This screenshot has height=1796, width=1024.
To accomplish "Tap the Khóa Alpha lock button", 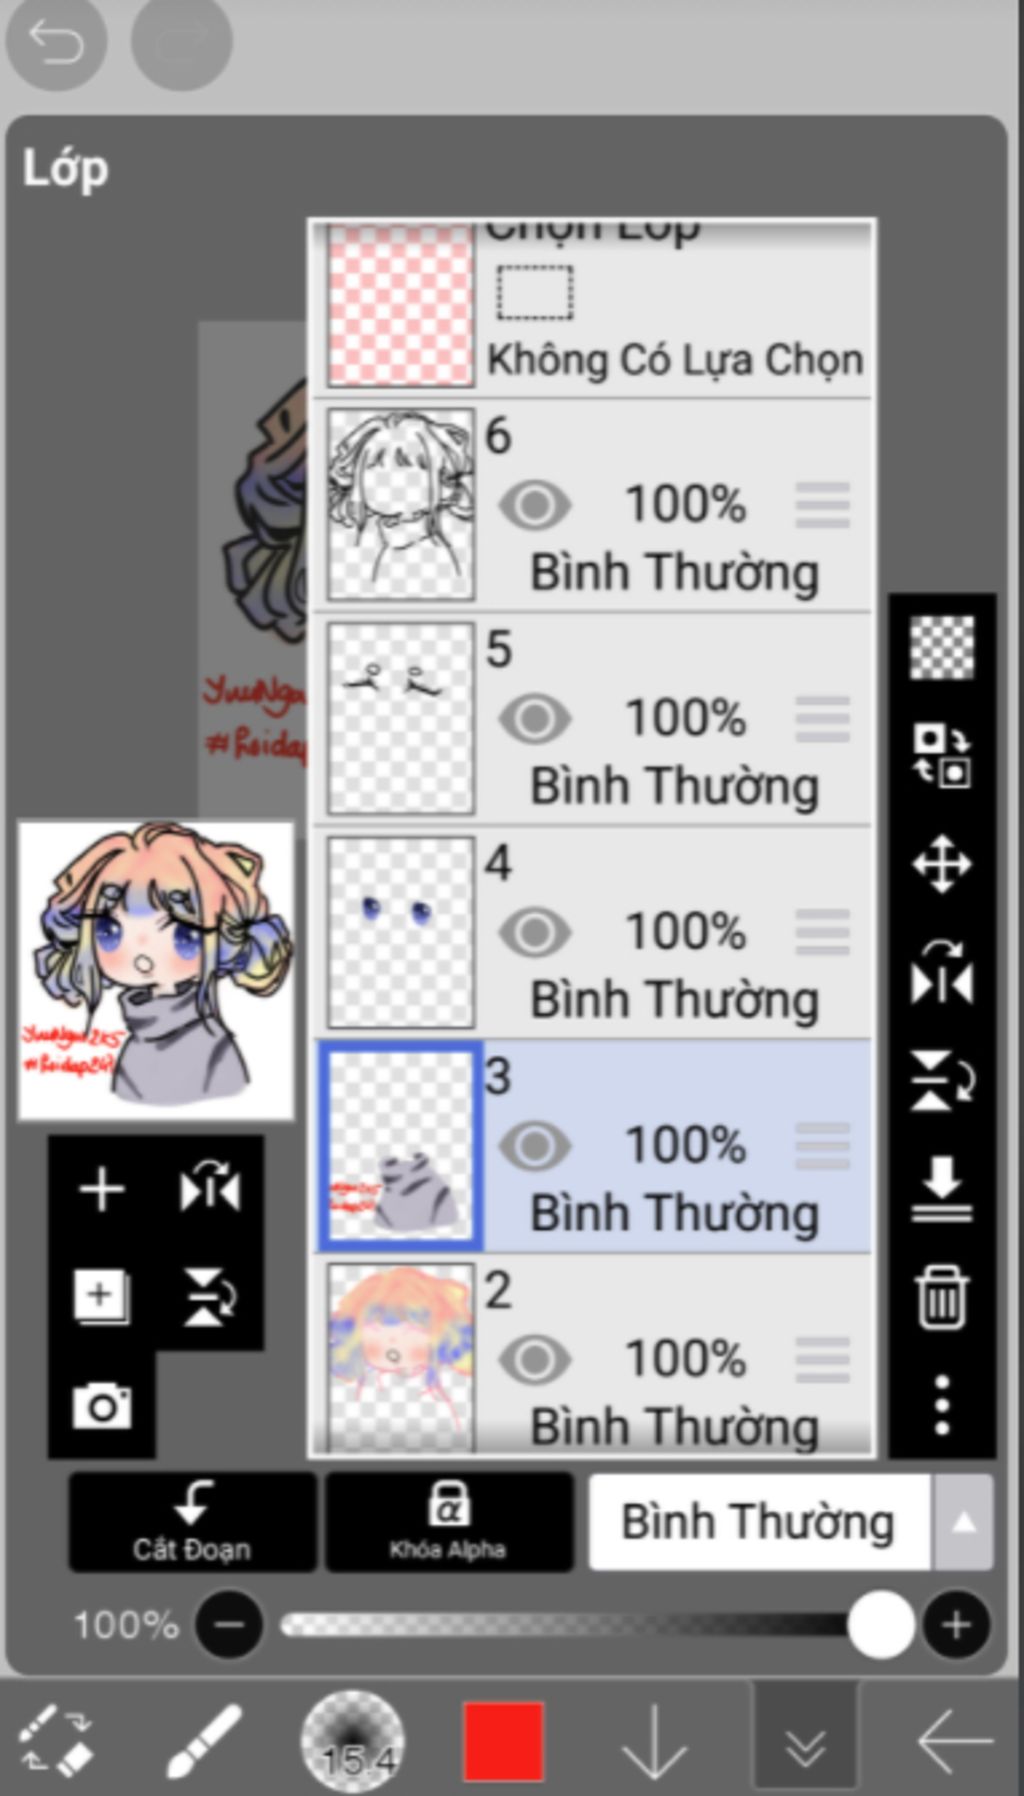I will 448,1522.
